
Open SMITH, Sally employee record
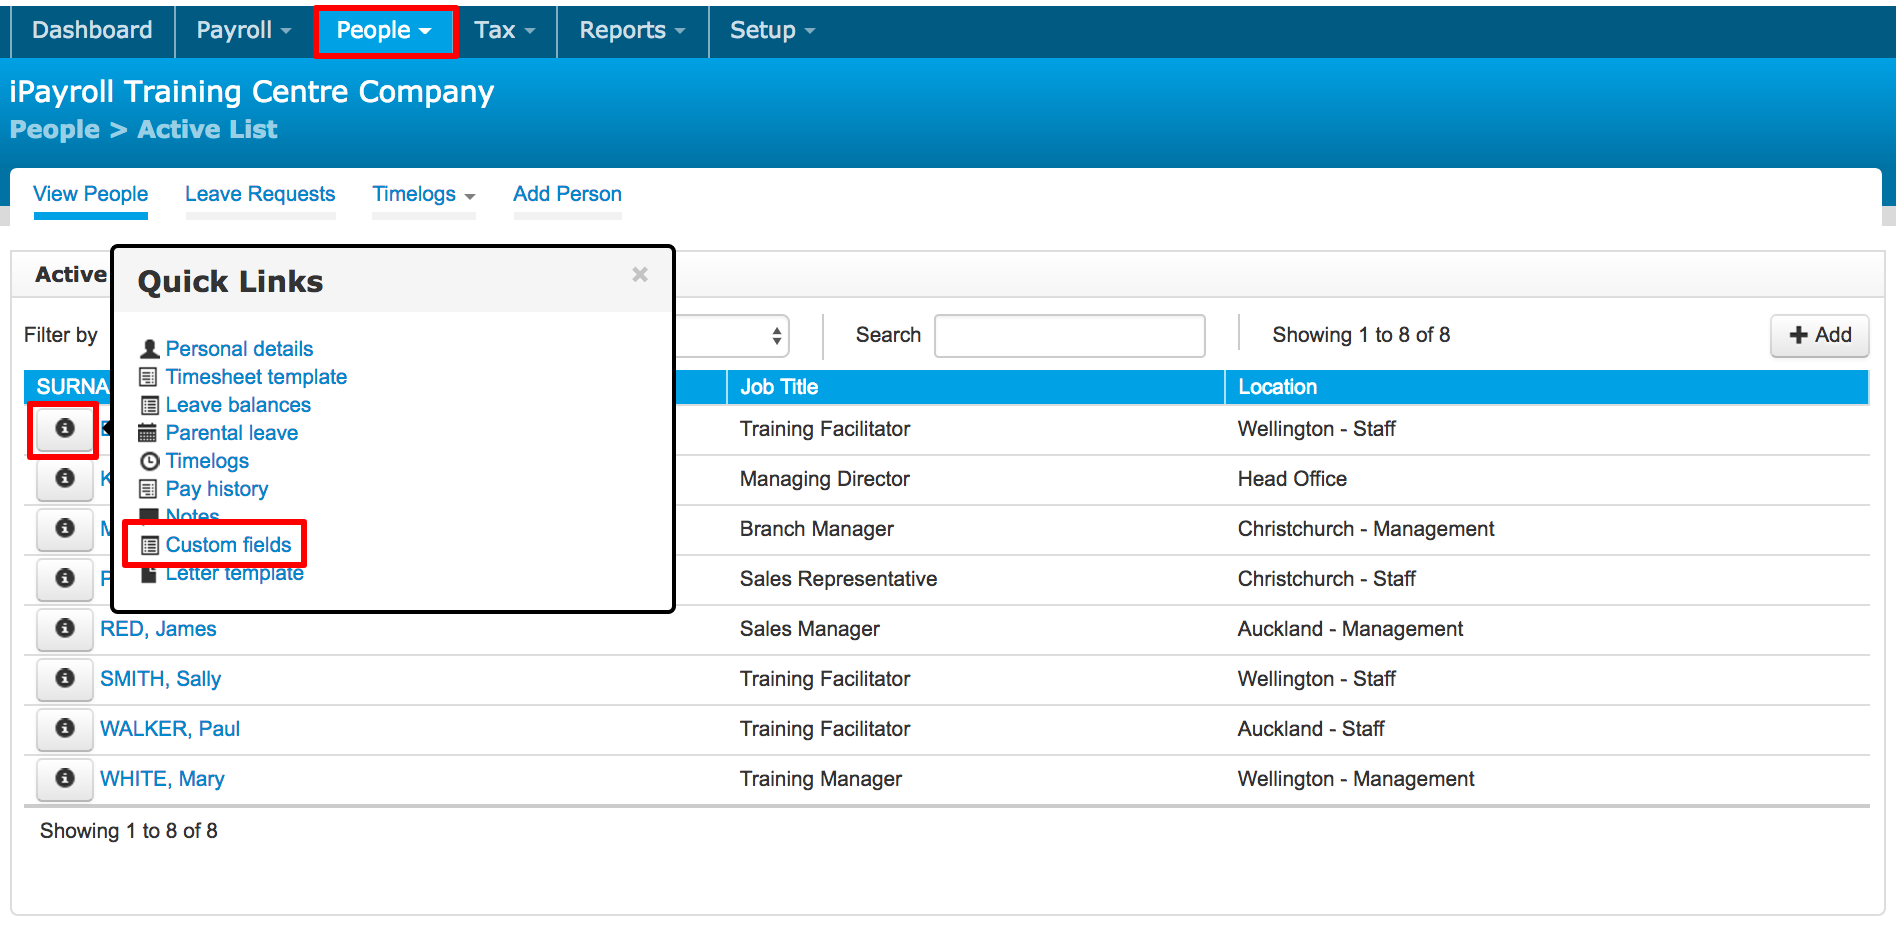(x=160, y=679)
